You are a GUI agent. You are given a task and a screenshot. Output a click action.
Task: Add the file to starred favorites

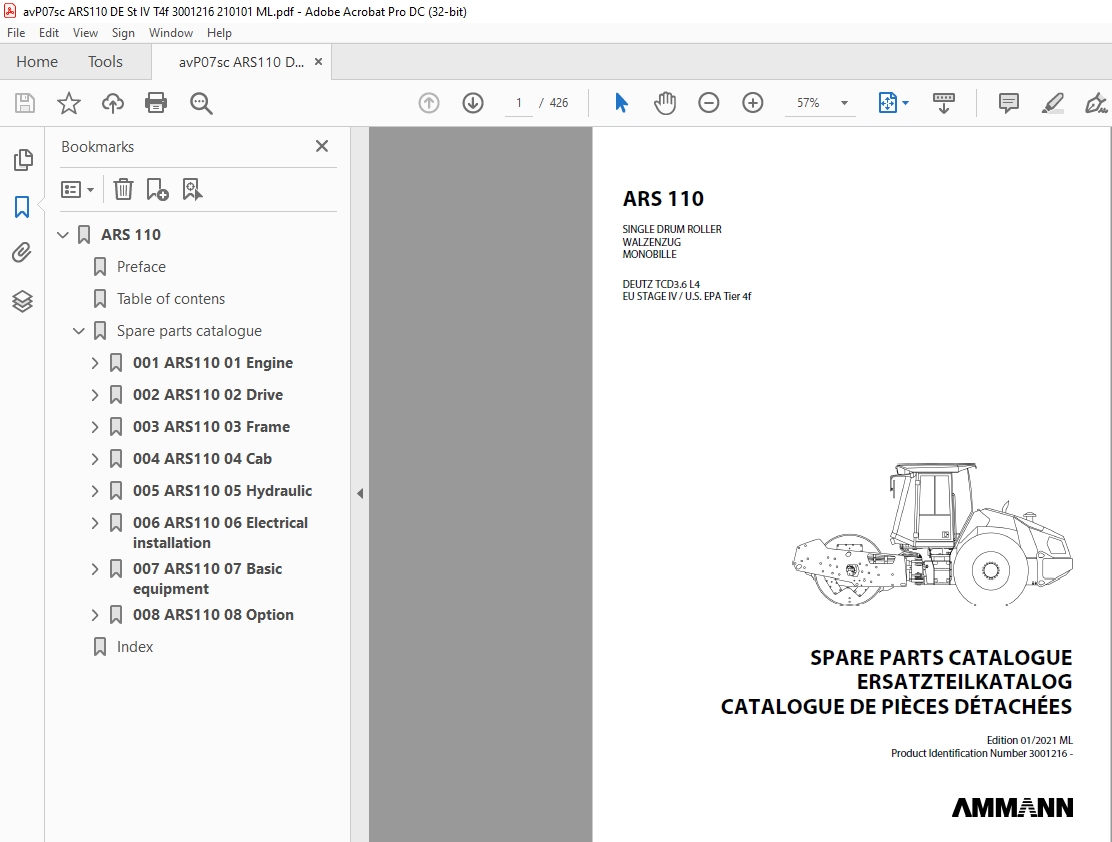69,103
